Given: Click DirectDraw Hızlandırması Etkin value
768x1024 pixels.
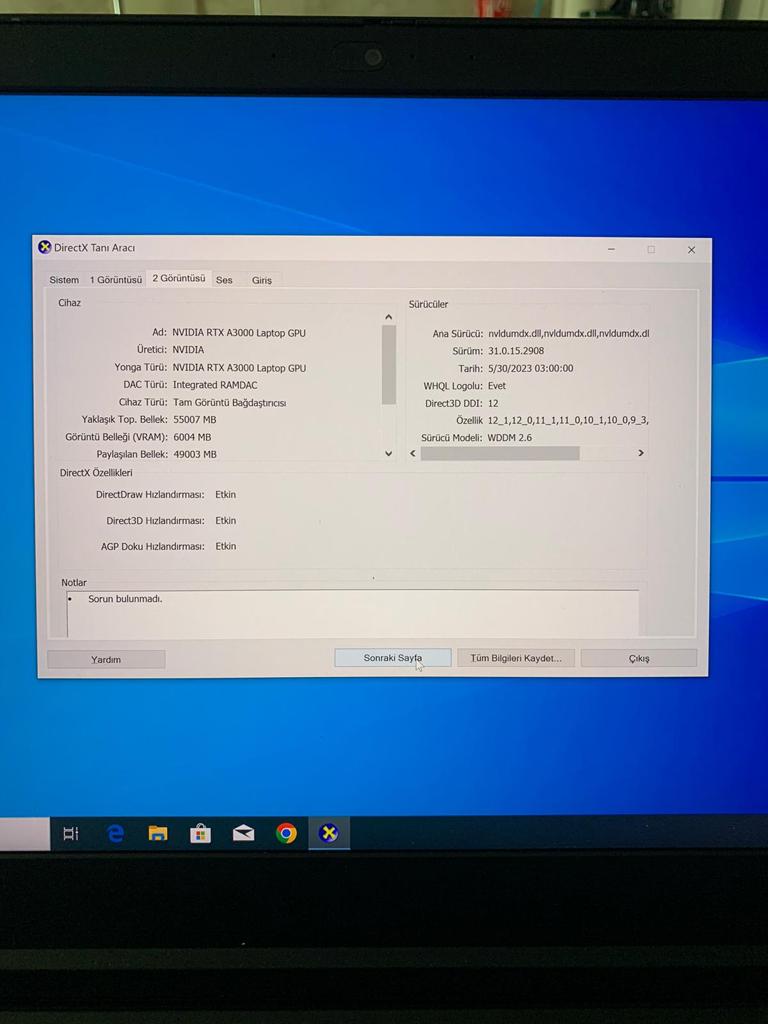Looking at the screenshot, I should point(226,494).
